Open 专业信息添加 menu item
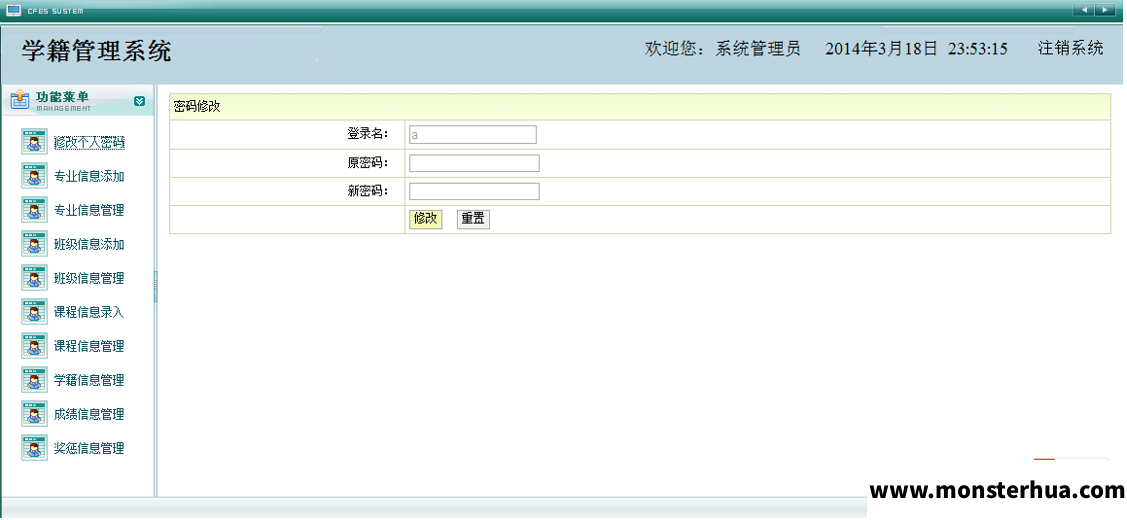 89,176
